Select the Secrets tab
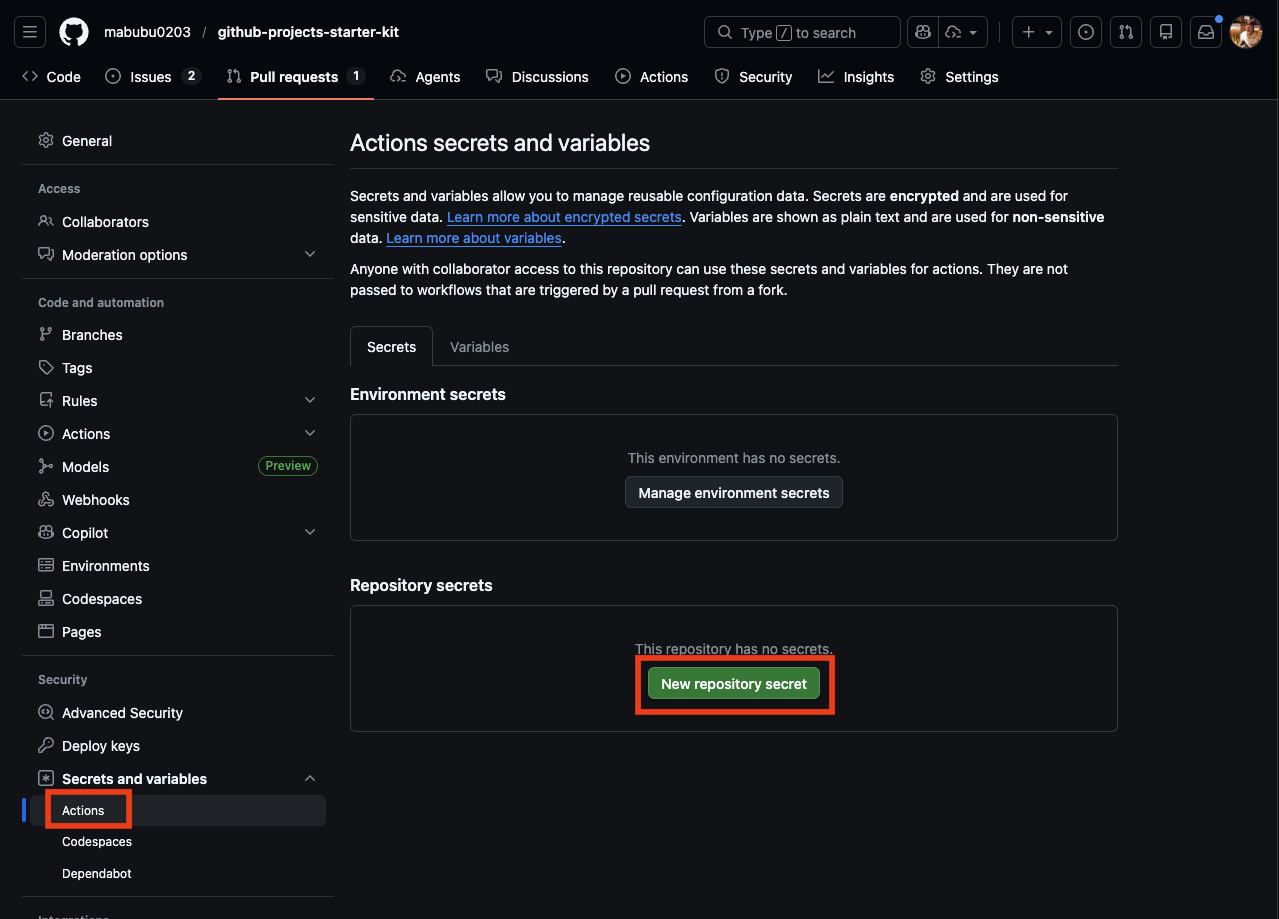1279x919 pixels. coord(391,347)
